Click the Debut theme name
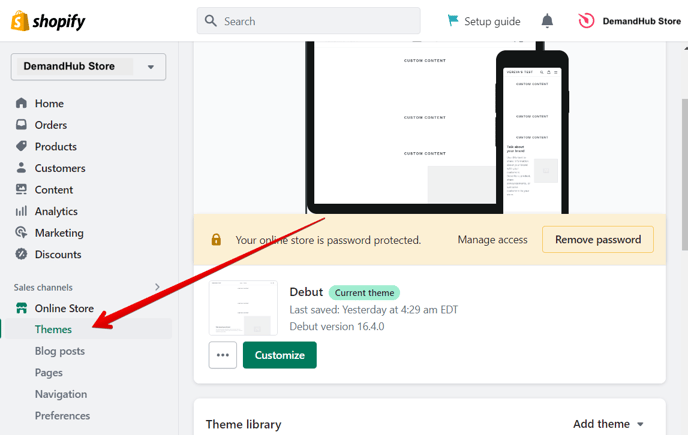The height and width of the screenshot is (435, 688). [306, 292]
